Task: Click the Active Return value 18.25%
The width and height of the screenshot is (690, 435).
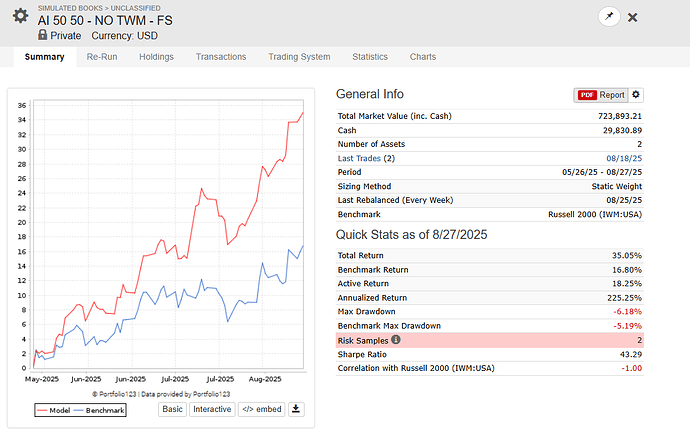Action: tap(627, 284)
